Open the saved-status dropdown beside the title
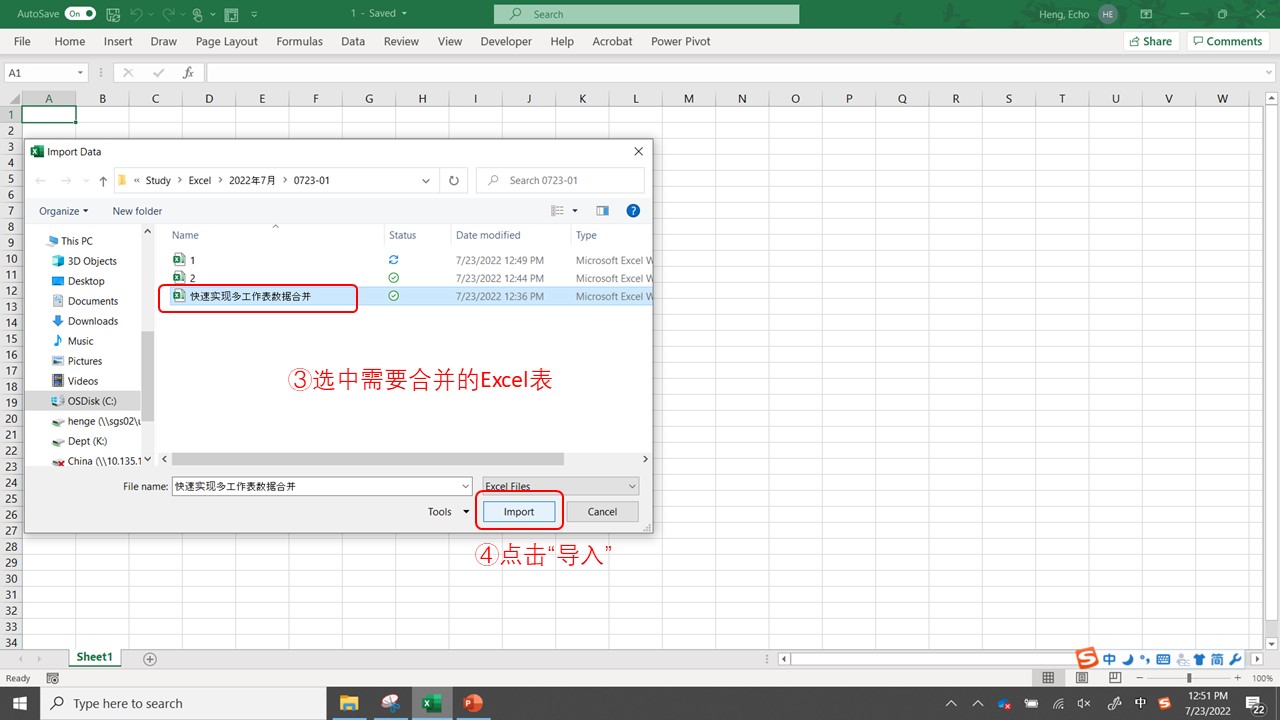 404,14
